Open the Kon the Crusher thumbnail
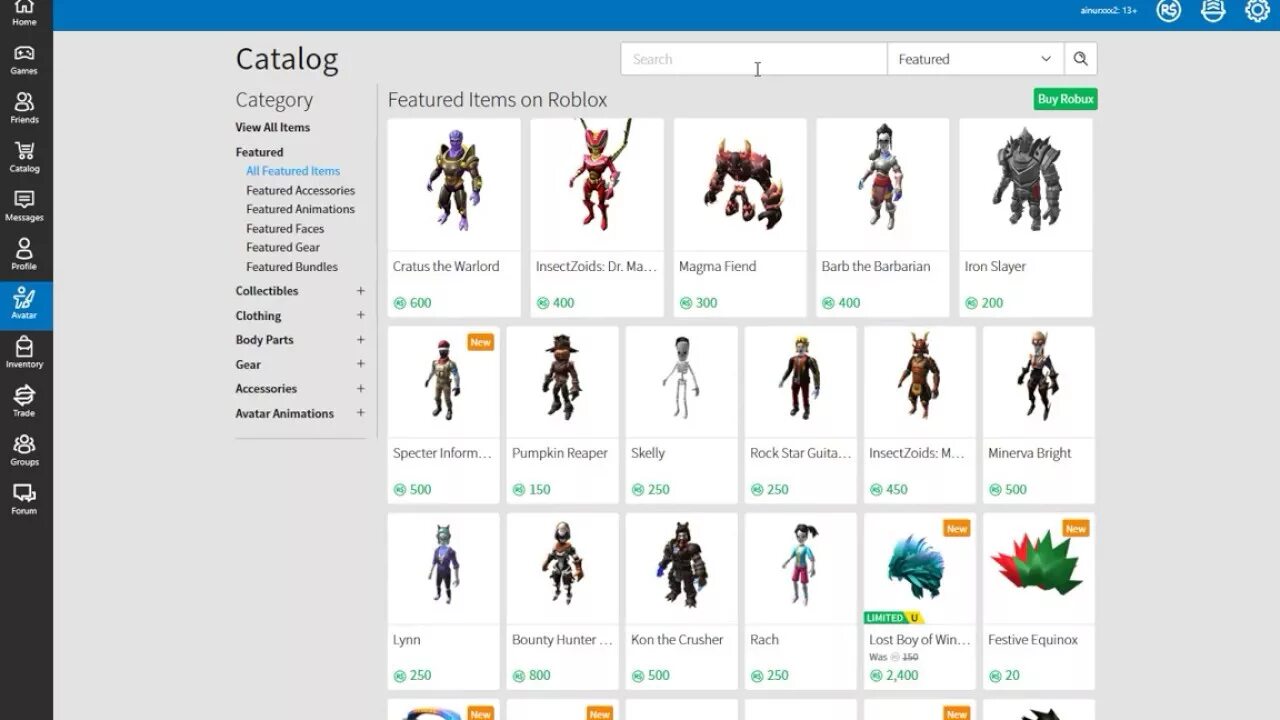This screenshot has height=720, width=1280. tap(681, 569)
